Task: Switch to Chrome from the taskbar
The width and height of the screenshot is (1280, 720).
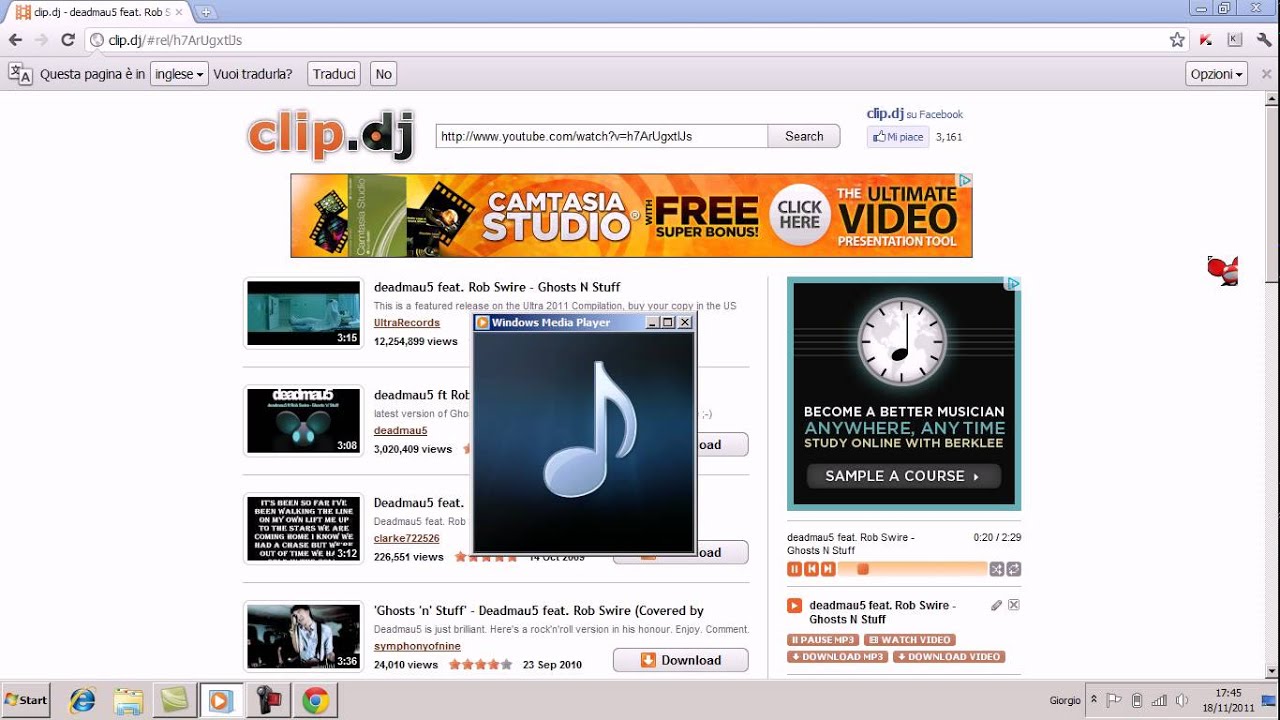Action: click(x=315, y=700)
